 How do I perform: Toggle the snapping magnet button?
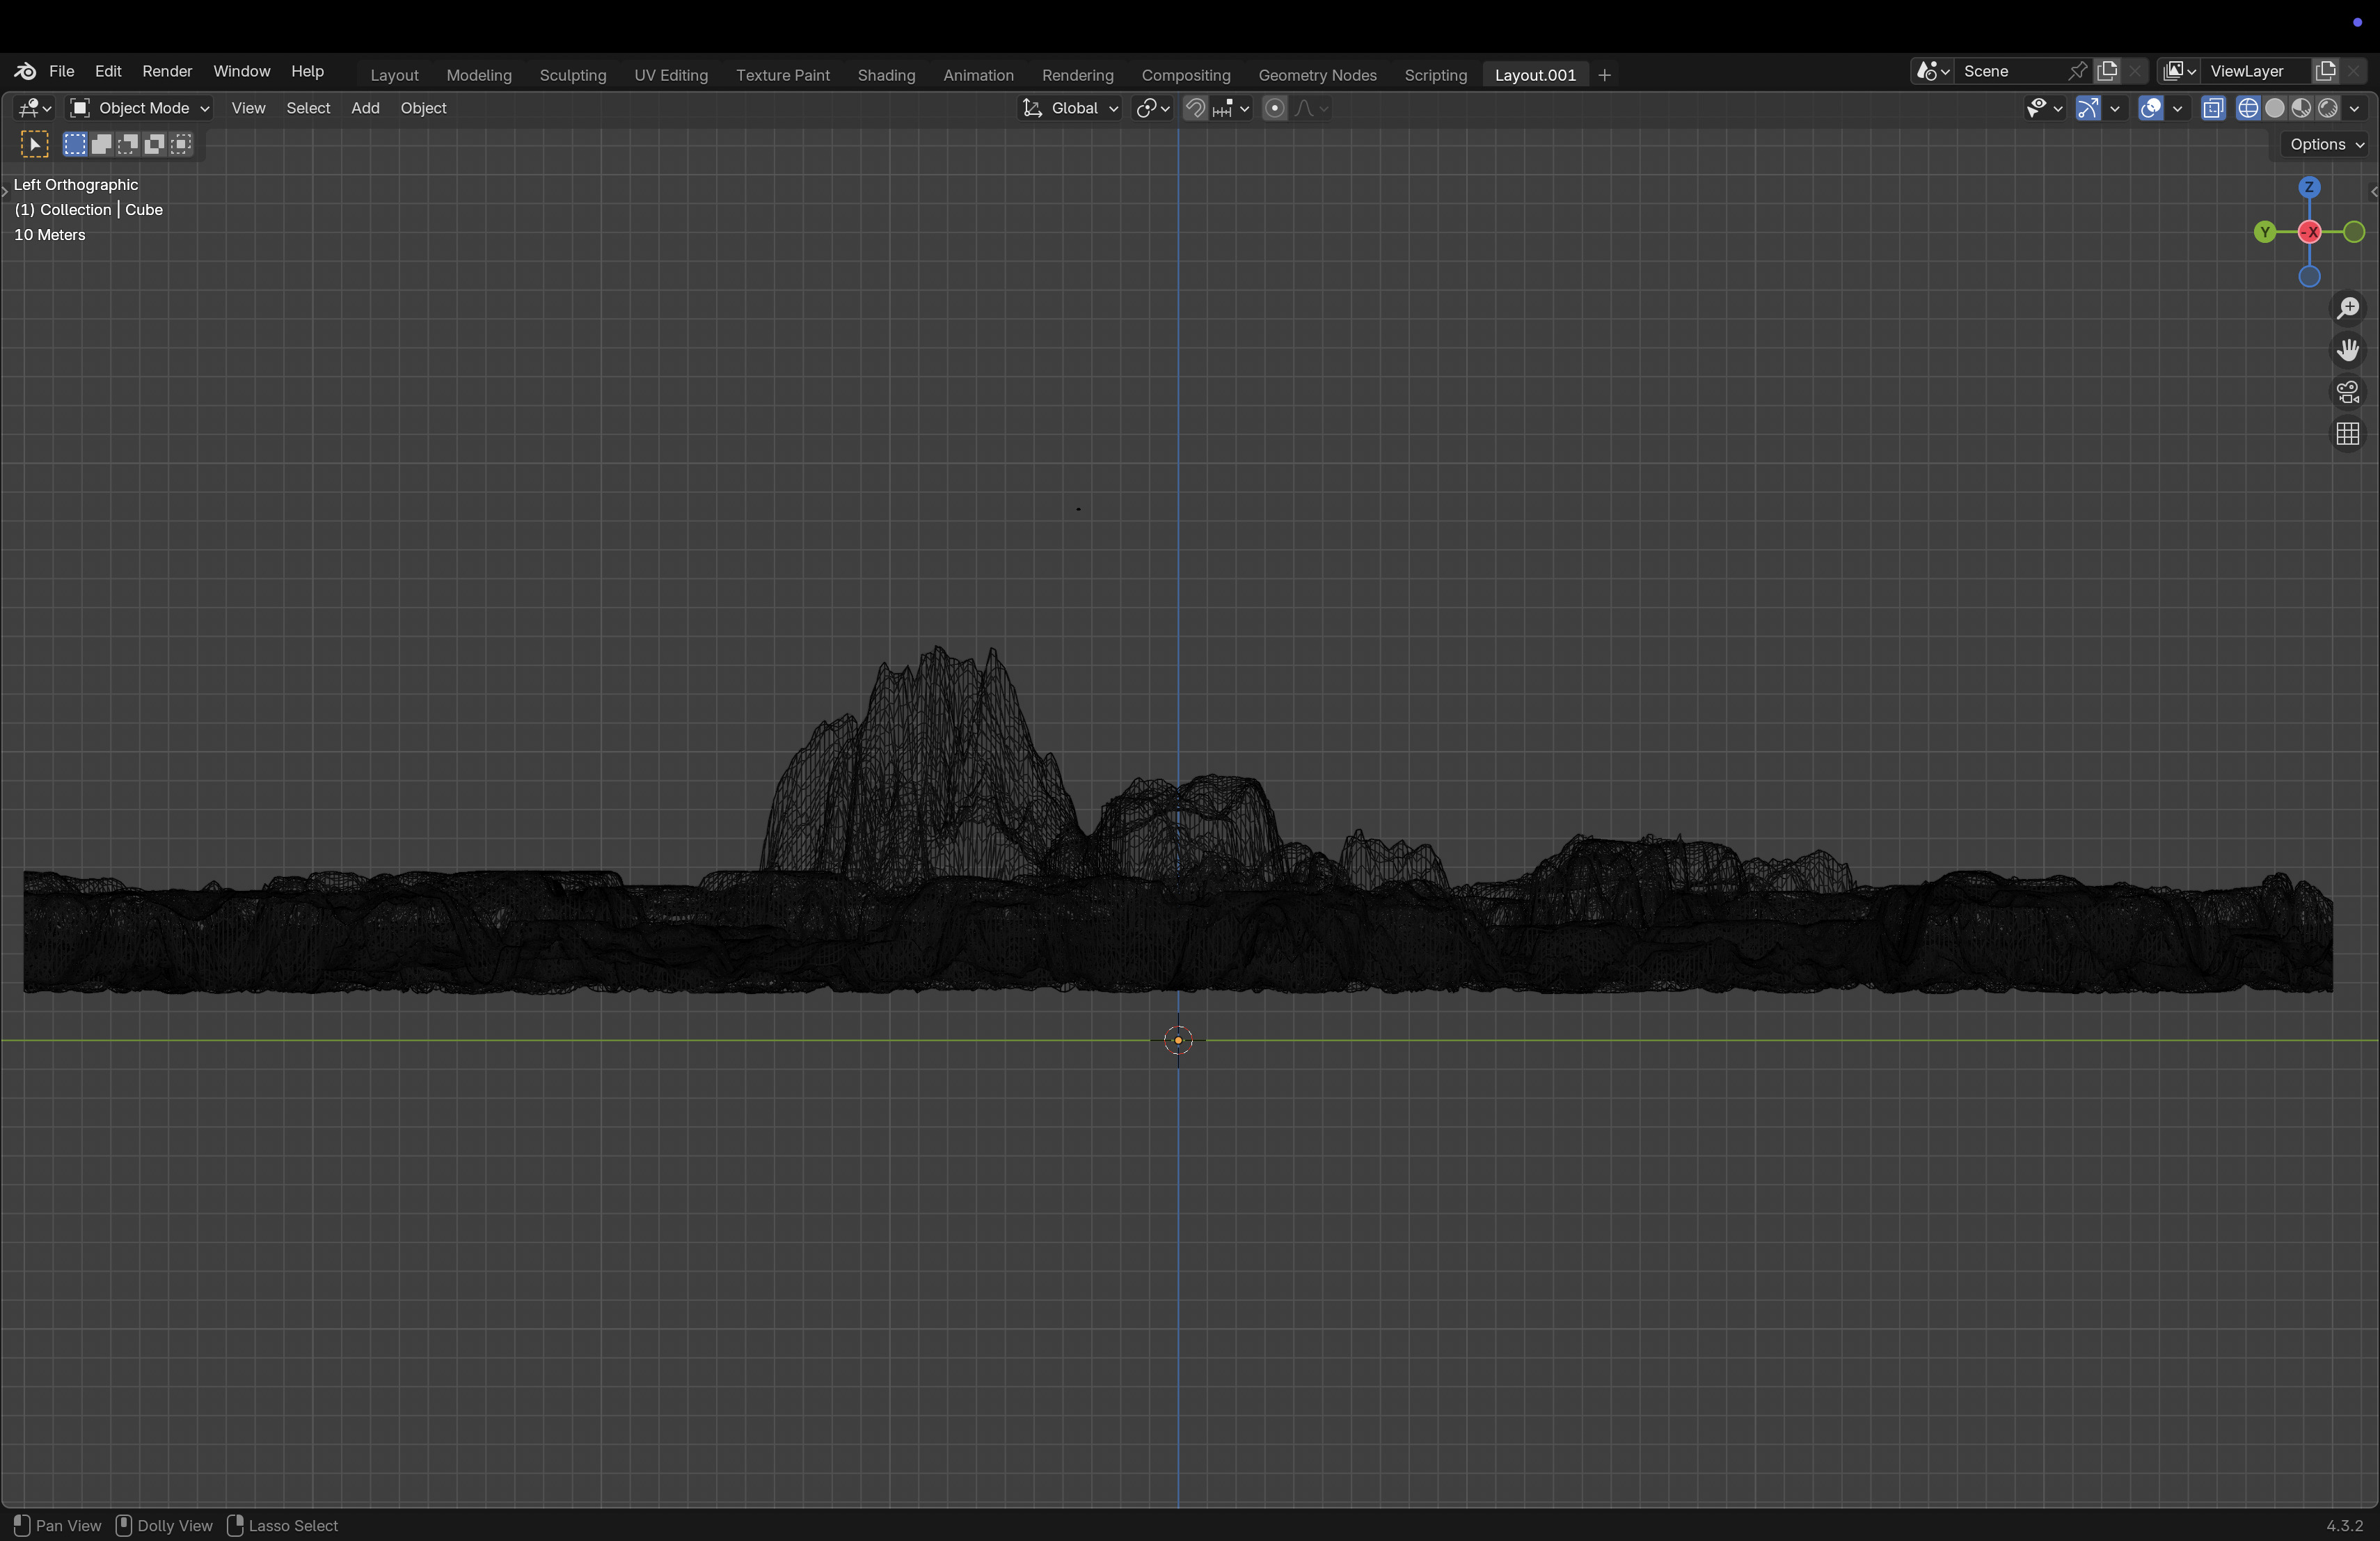[x=1195, y=108]
